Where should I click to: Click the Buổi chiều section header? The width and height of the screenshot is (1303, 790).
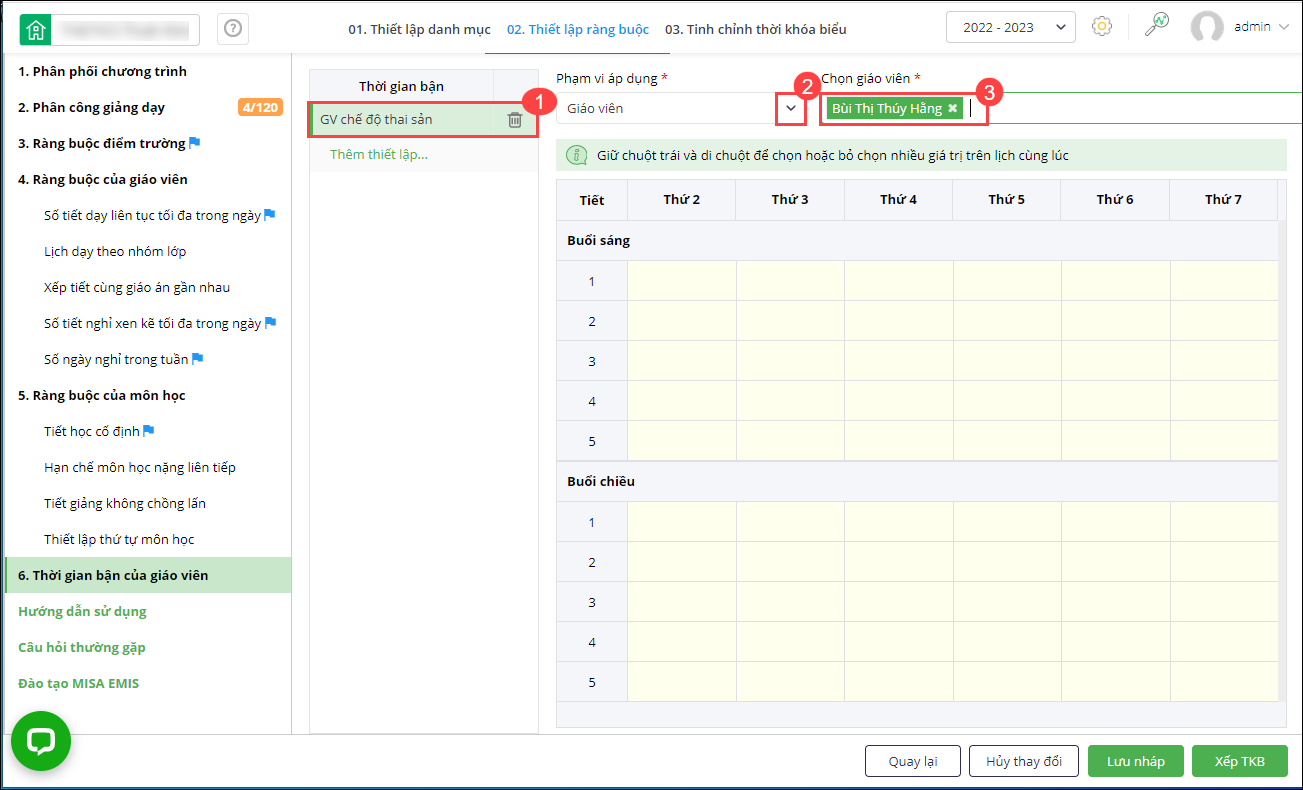[x=917, y=481]
